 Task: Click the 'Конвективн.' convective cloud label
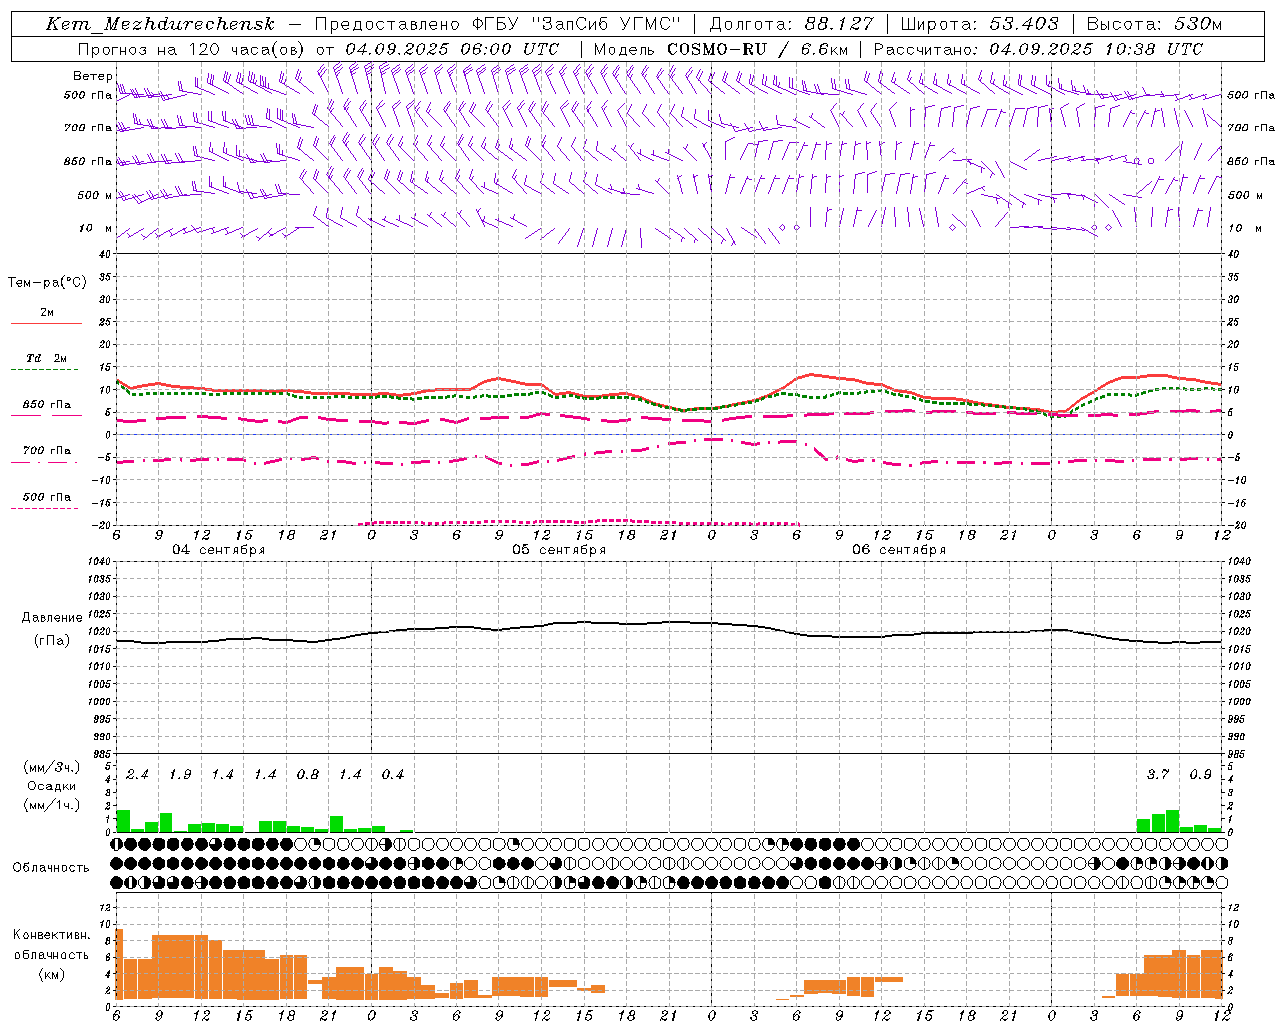51,935
